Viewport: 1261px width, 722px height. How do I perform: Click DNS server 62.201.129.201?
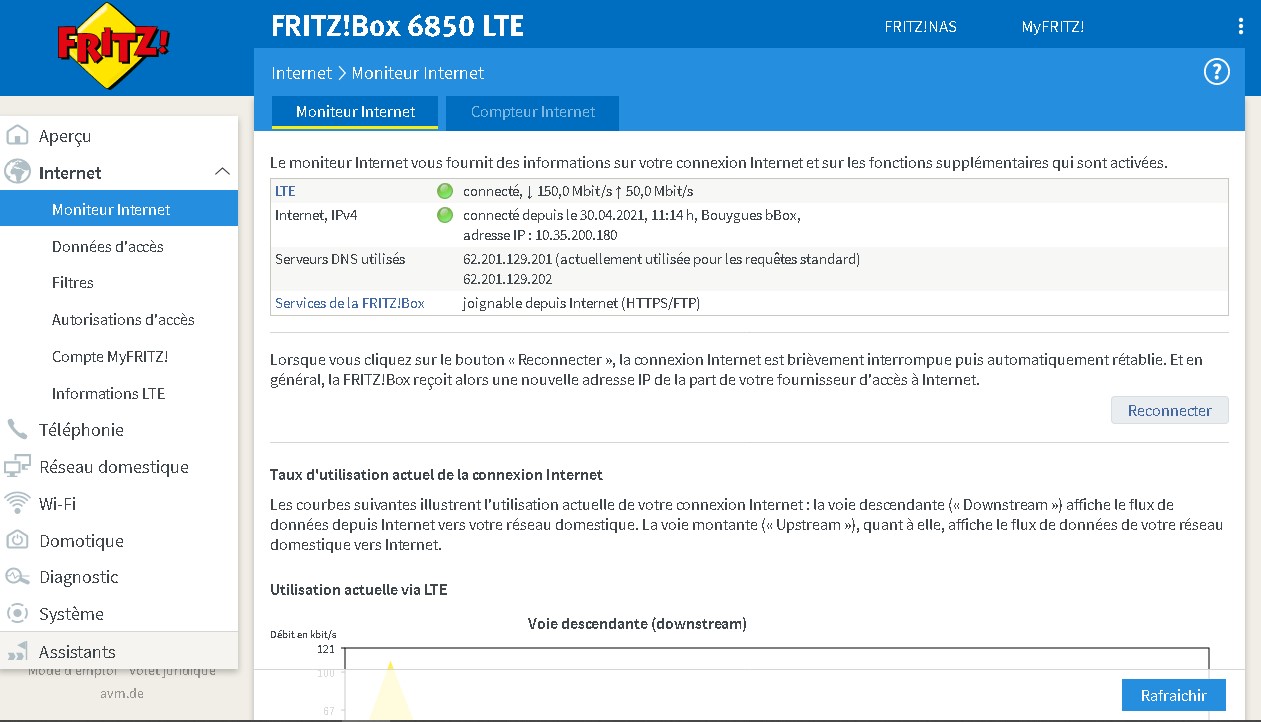point(507,259)
